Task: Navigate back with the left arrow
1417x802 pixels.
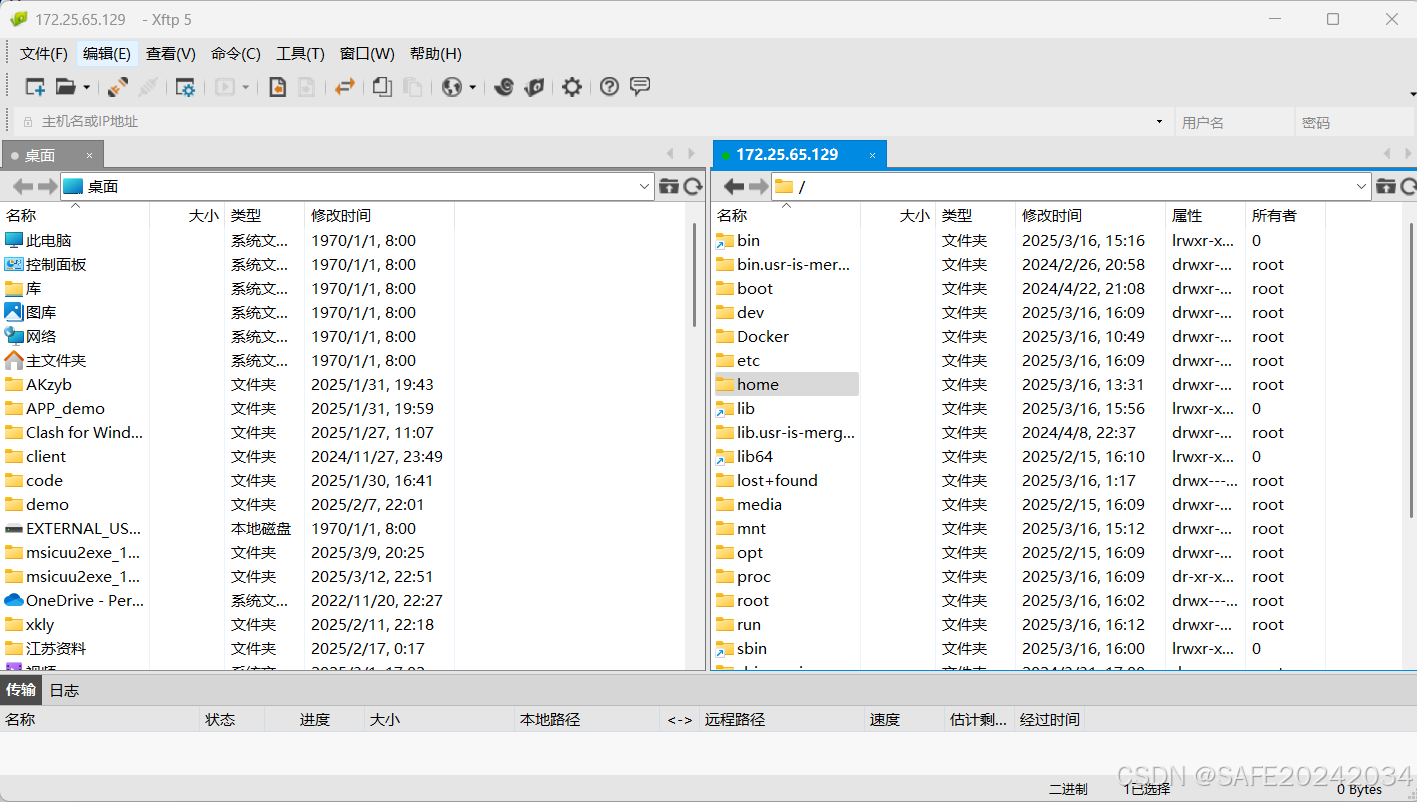Action: [x=734, y=186]
